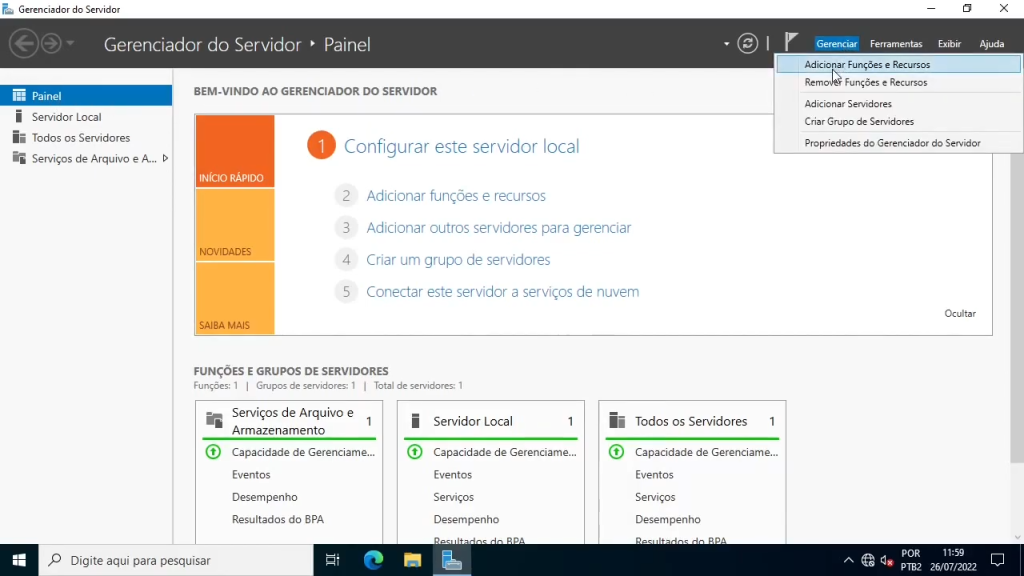
Task: Click Ocultar to hide welcome tile
Action: click(x=960, y=313)
